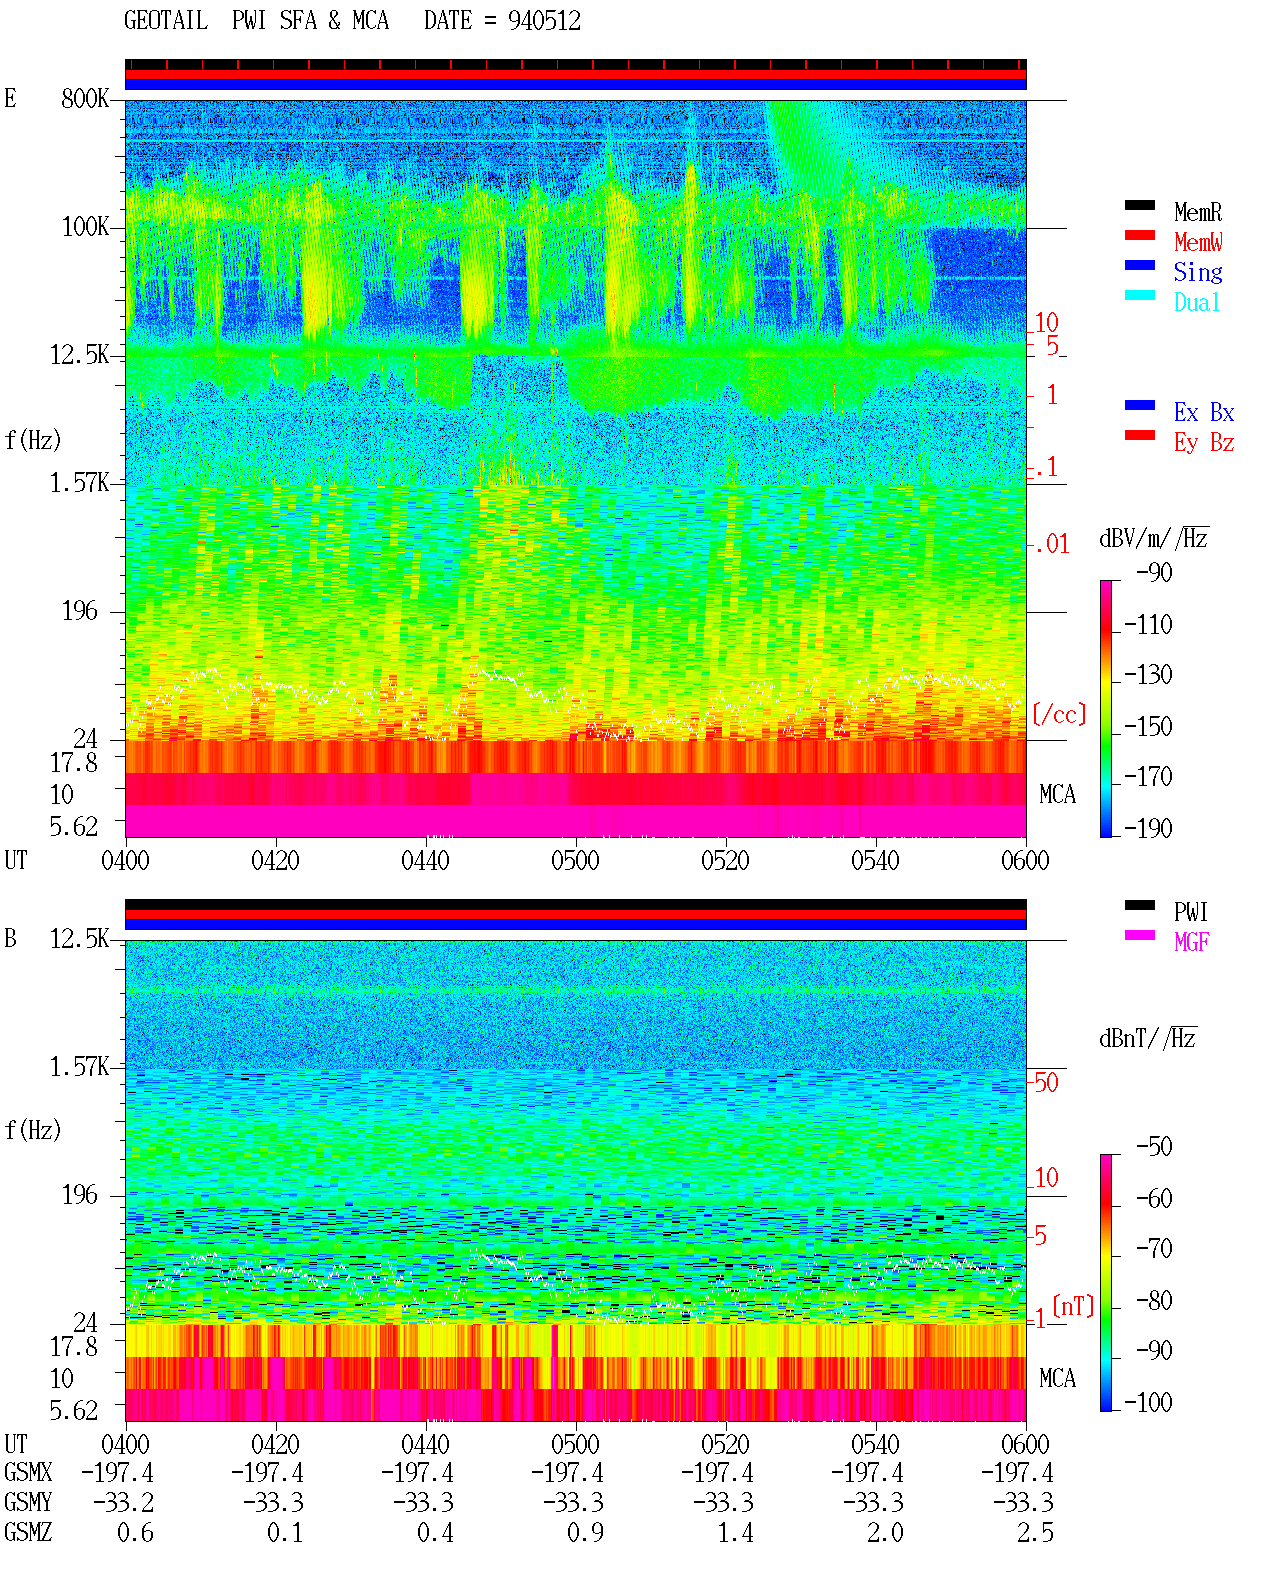Select the 'Ey Bz' legend label
1280x1593 pixels.
pyautogui.click(x=1204, y=443)
